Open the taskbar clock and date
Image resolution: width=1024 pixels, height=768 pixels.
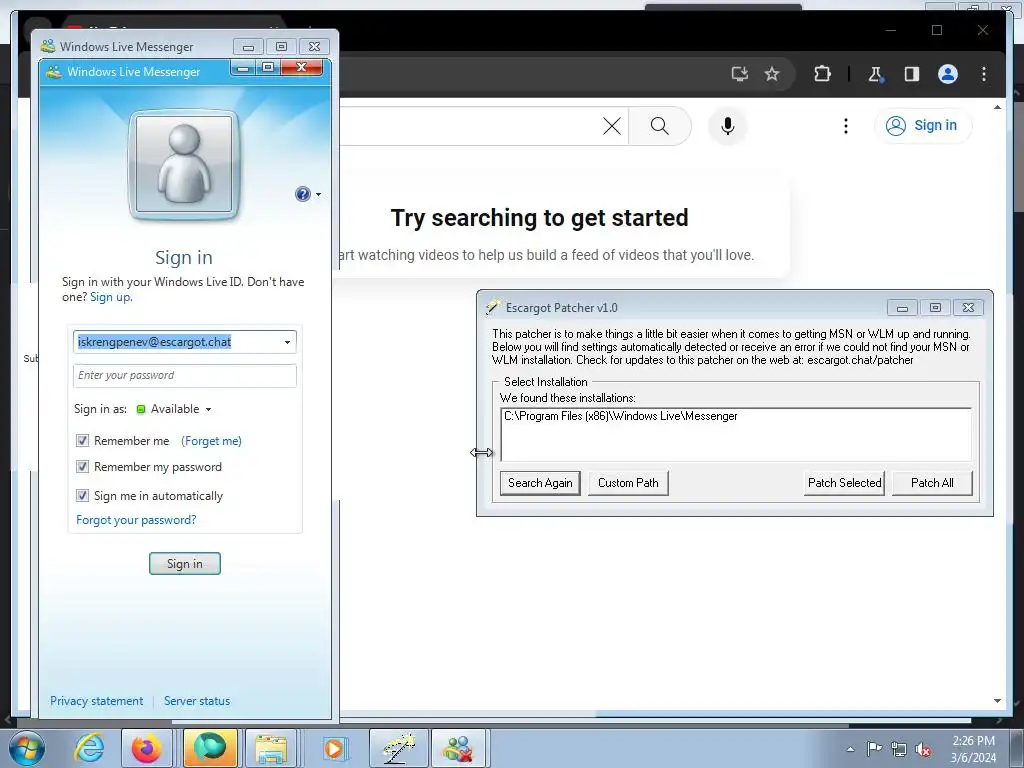[x=973, y=749]
